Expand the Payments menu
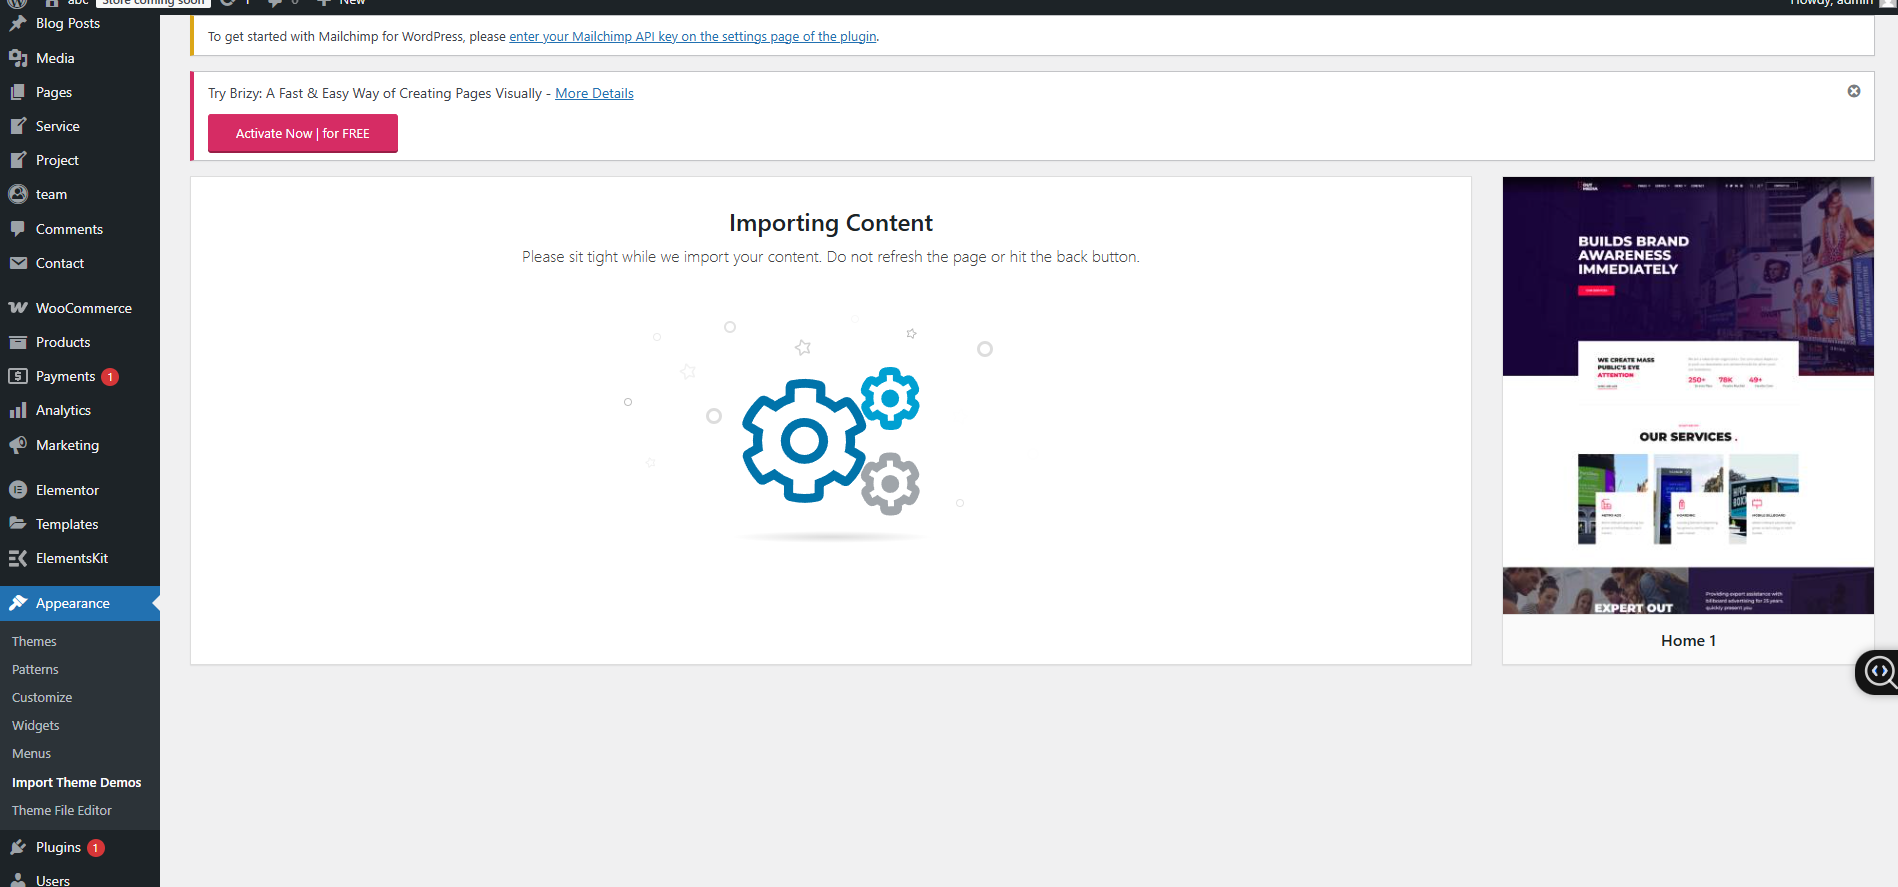 coord(65,376)
